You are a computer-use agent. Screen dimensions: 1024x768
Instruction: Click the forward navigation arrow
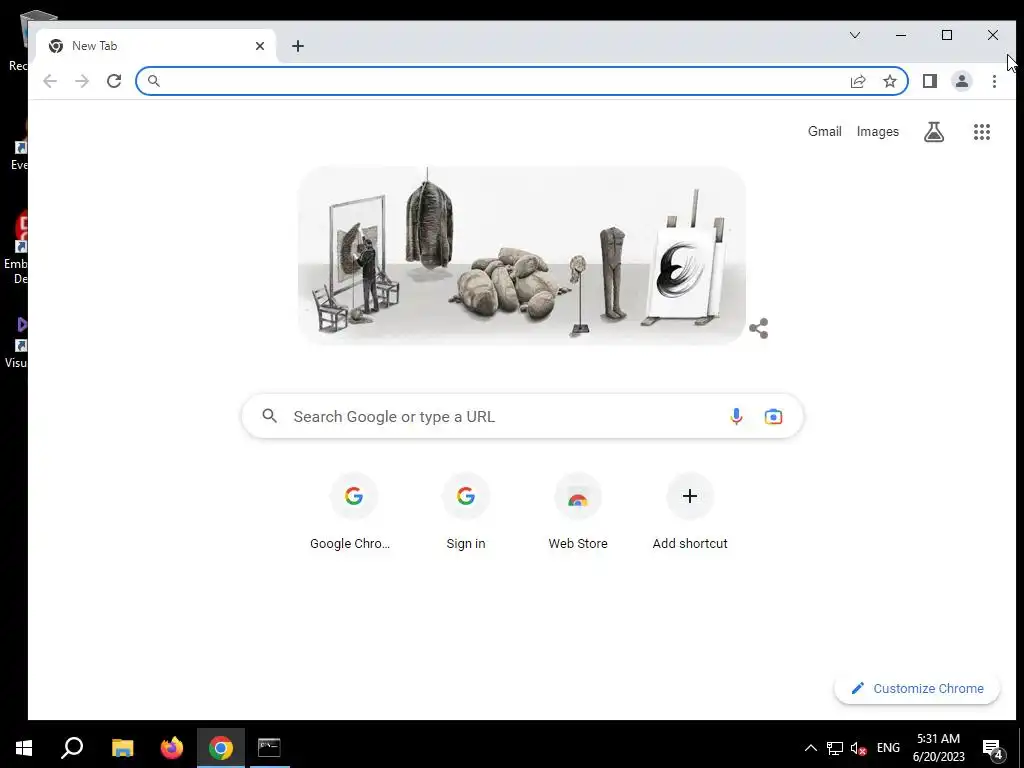82,81
